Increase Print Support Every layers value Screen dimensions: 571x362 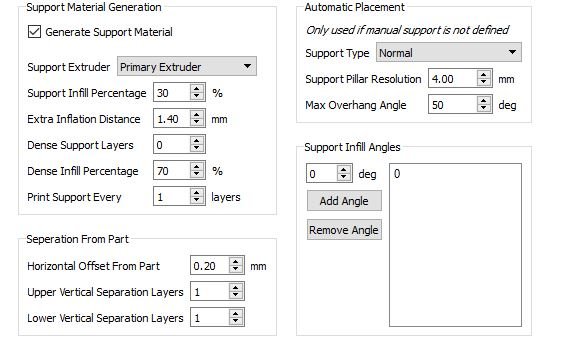(x=197, y=193)
